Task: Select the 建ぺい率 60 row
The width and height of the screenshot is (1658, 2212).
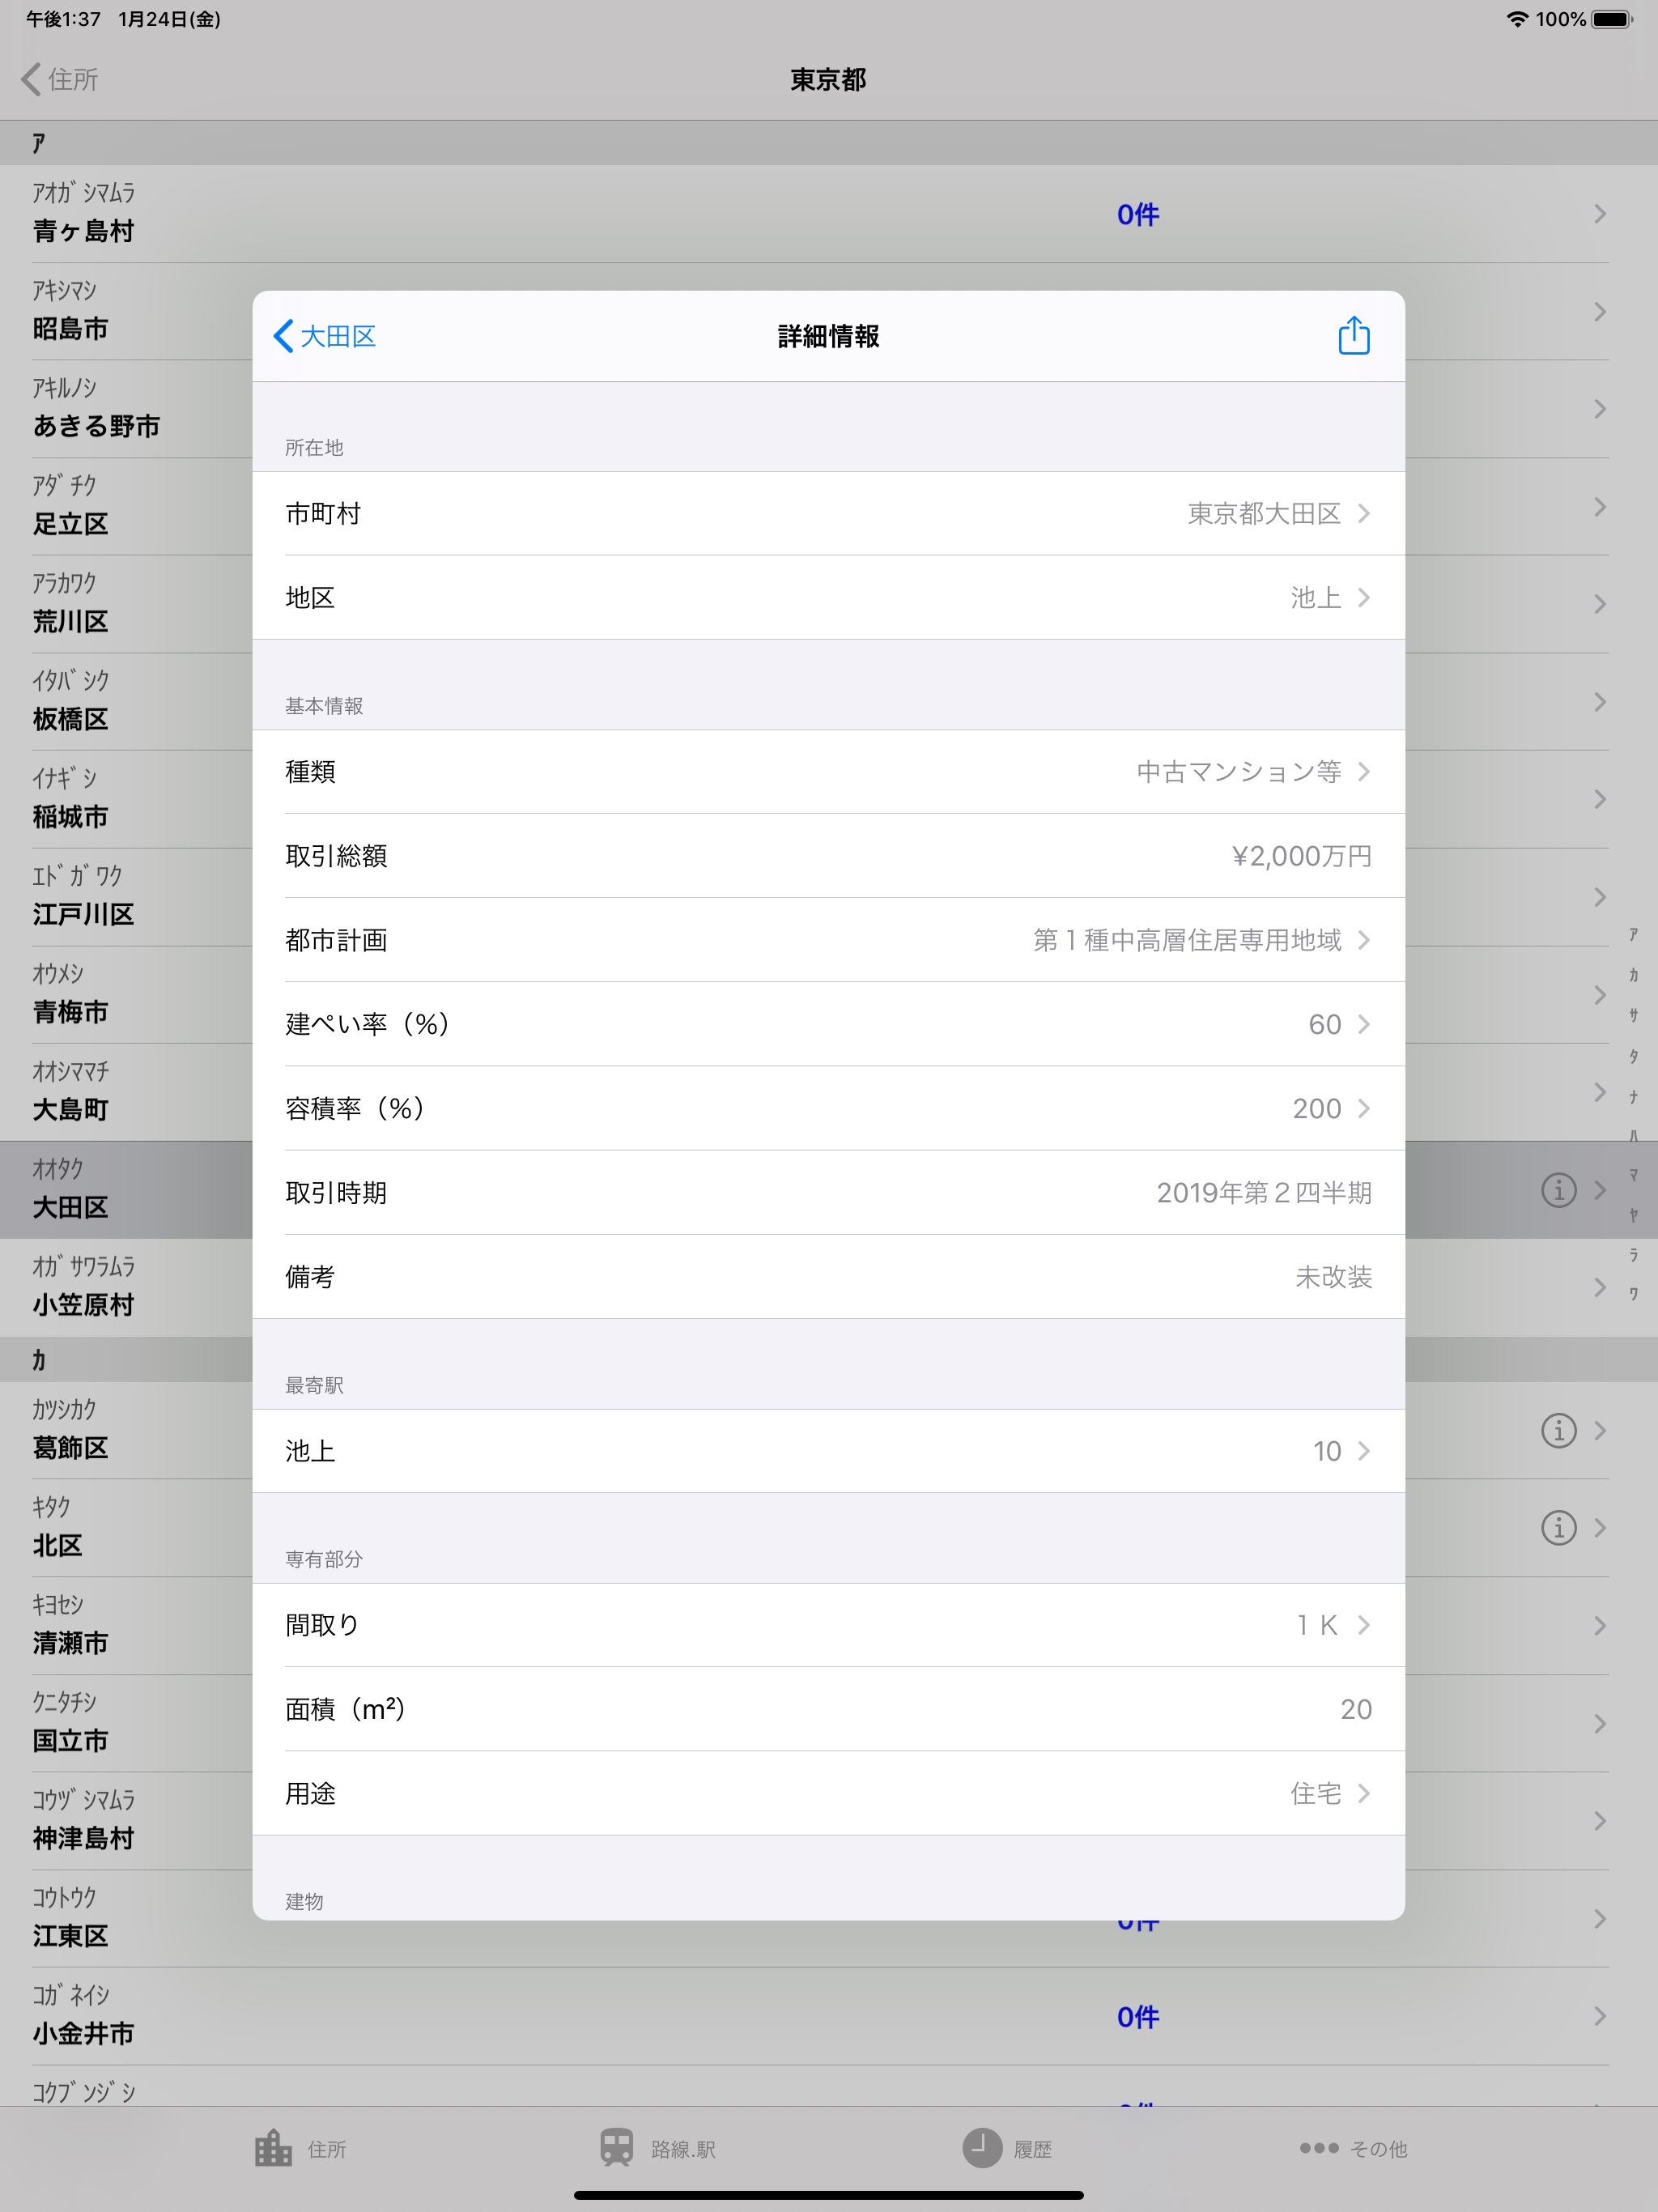Action: pyautogui.click(x=828, y=1024)
